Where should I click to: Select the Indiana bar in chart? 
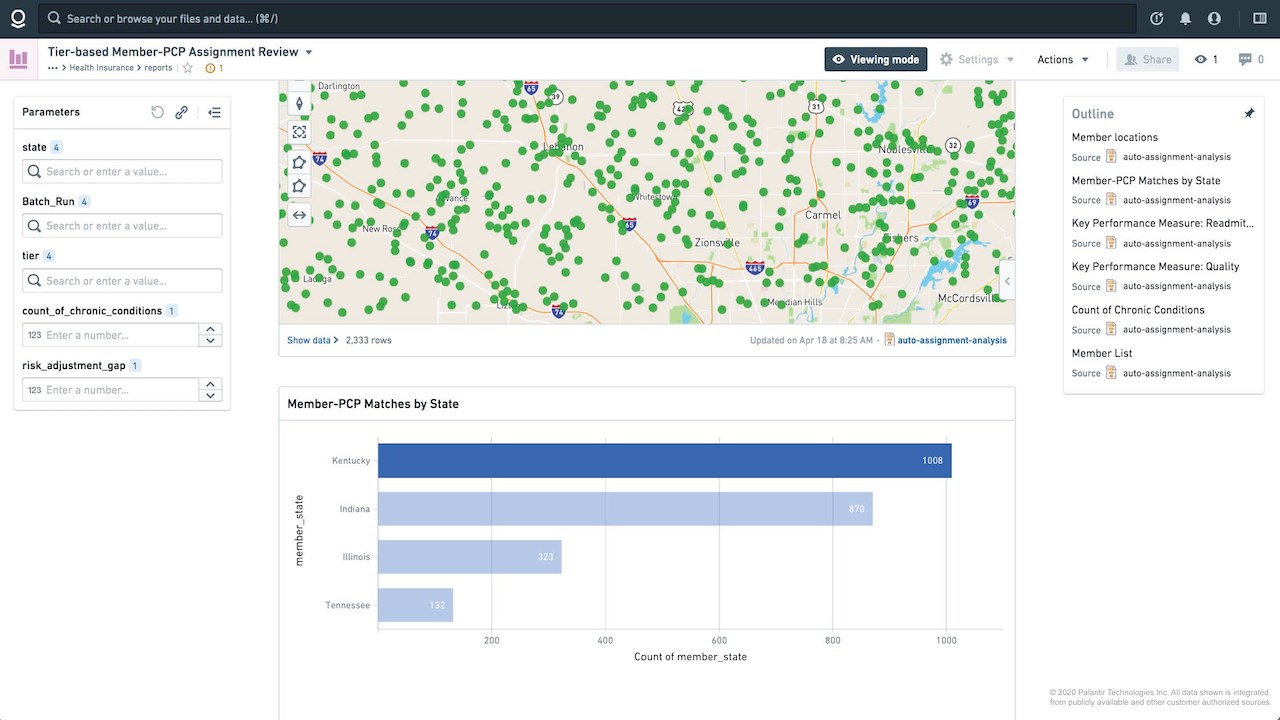tap(625, 509)
